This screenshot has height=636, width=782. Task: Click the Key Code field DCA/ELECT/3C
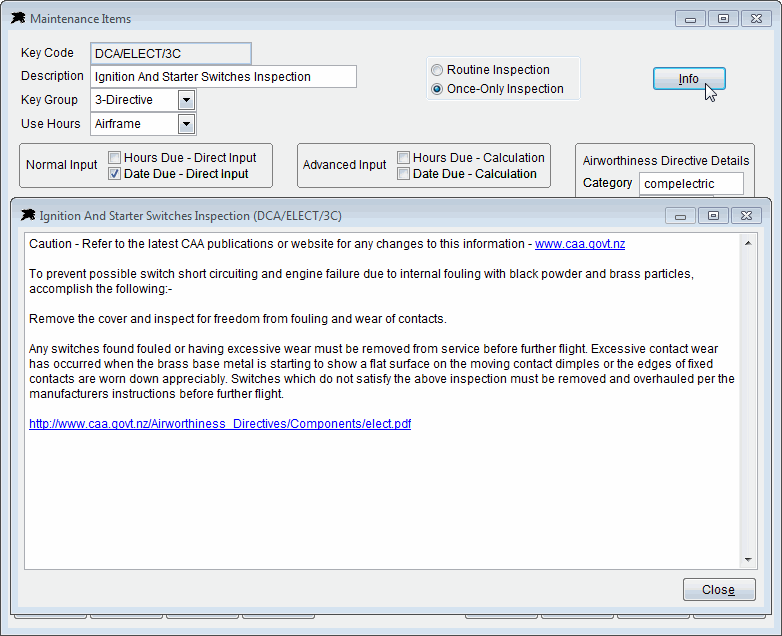pyautogui.click(x=171, y=53)
